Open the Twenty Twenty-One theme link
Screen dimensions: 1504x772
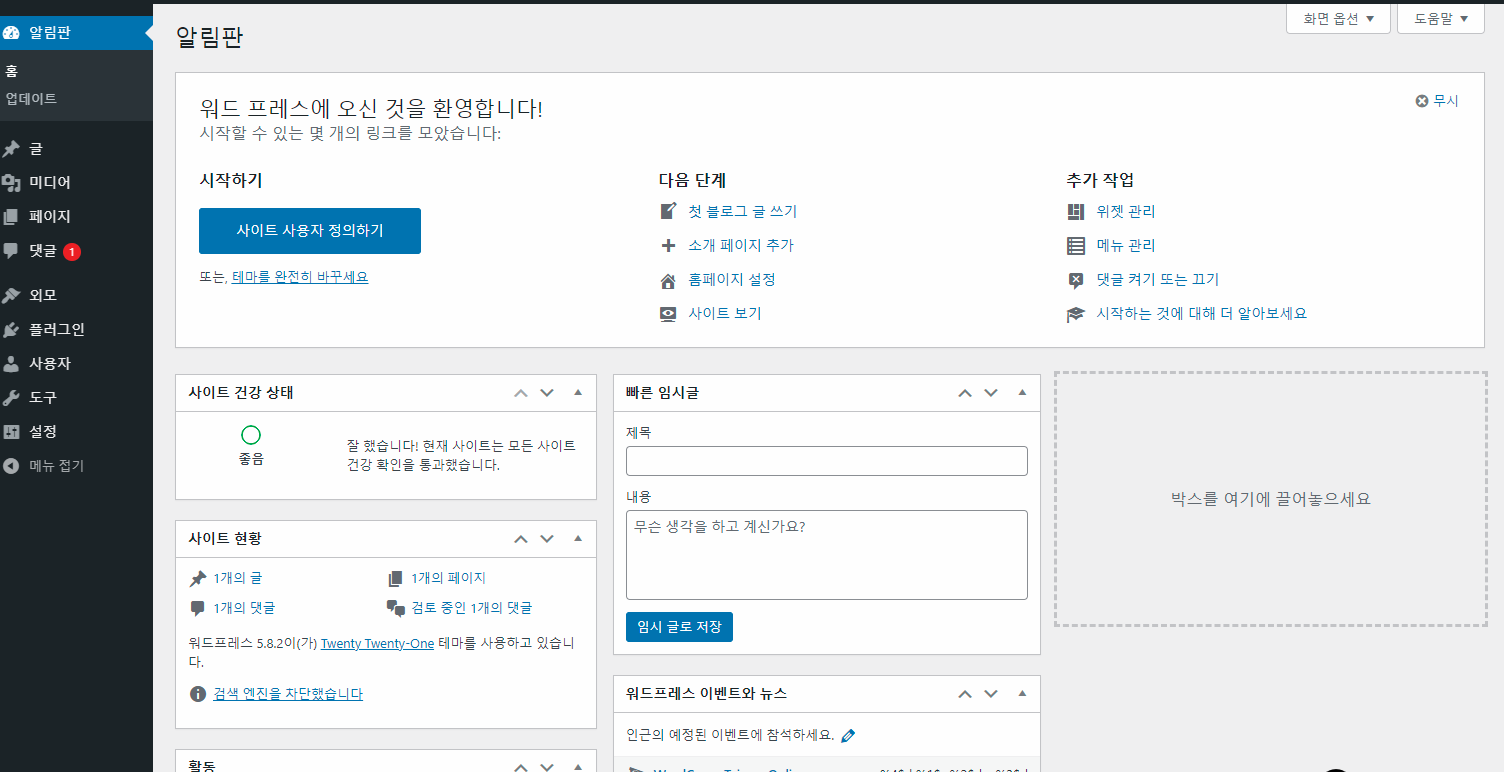coord(377,644)
